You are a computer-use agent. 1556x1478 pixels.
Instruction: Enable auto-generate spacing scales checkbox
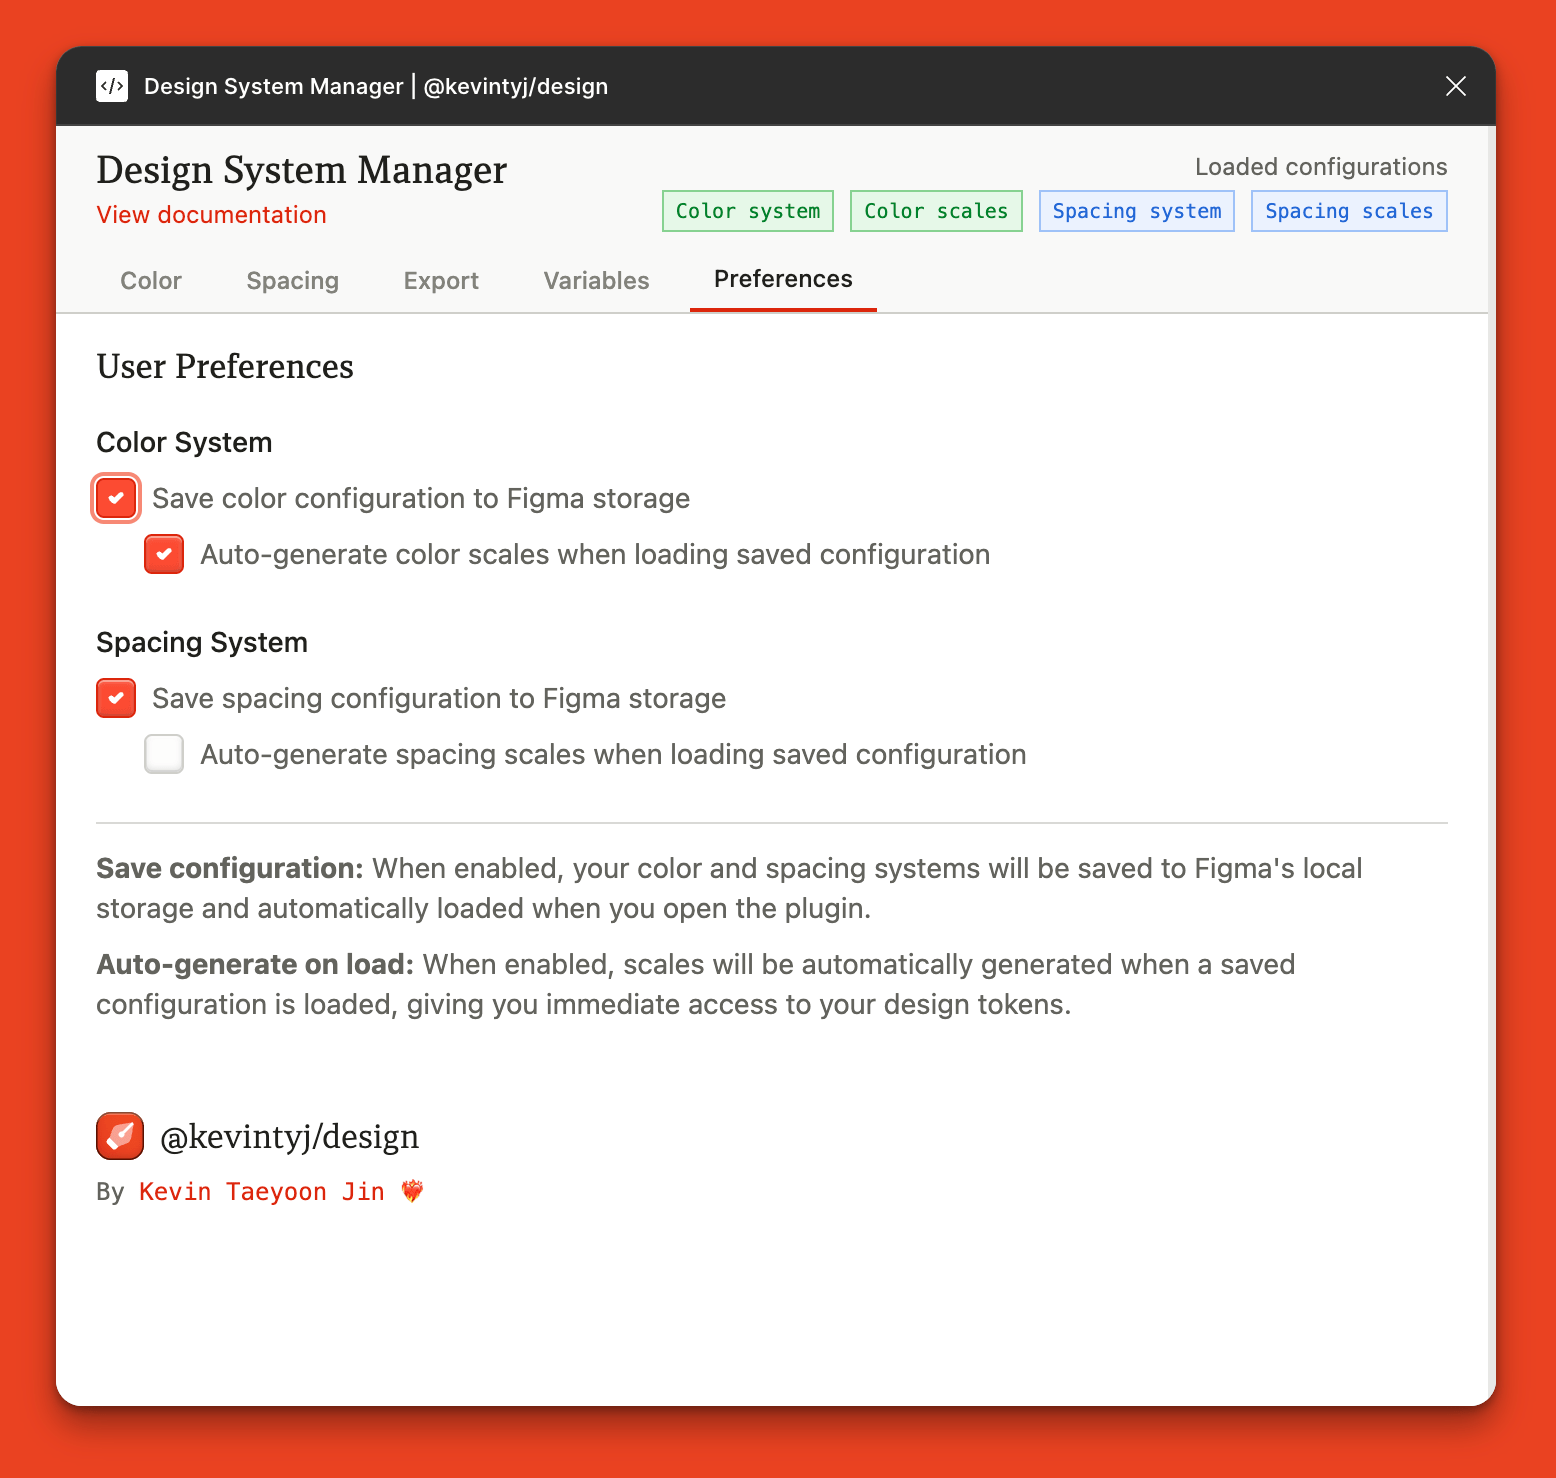[x=164, y=754]
